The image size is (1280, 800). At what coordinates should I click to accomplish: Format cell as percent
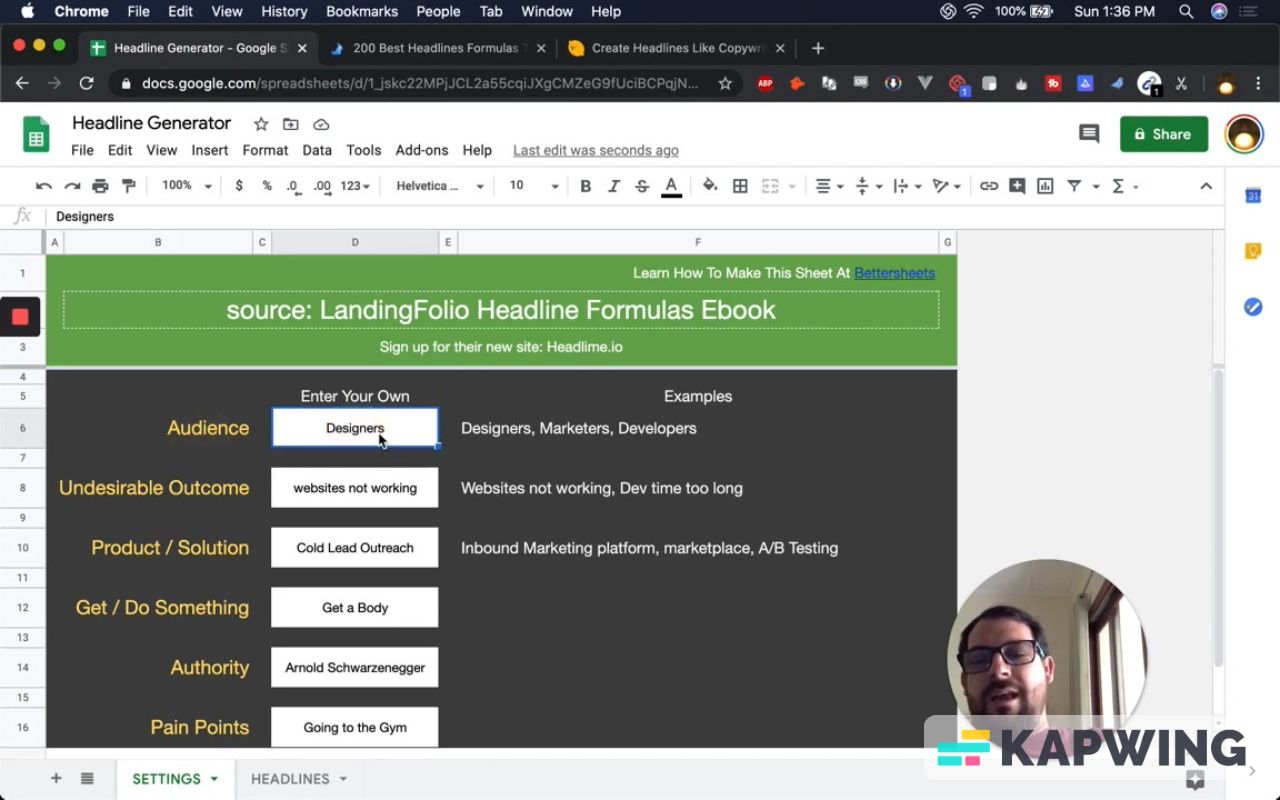(x=267, y=186)
